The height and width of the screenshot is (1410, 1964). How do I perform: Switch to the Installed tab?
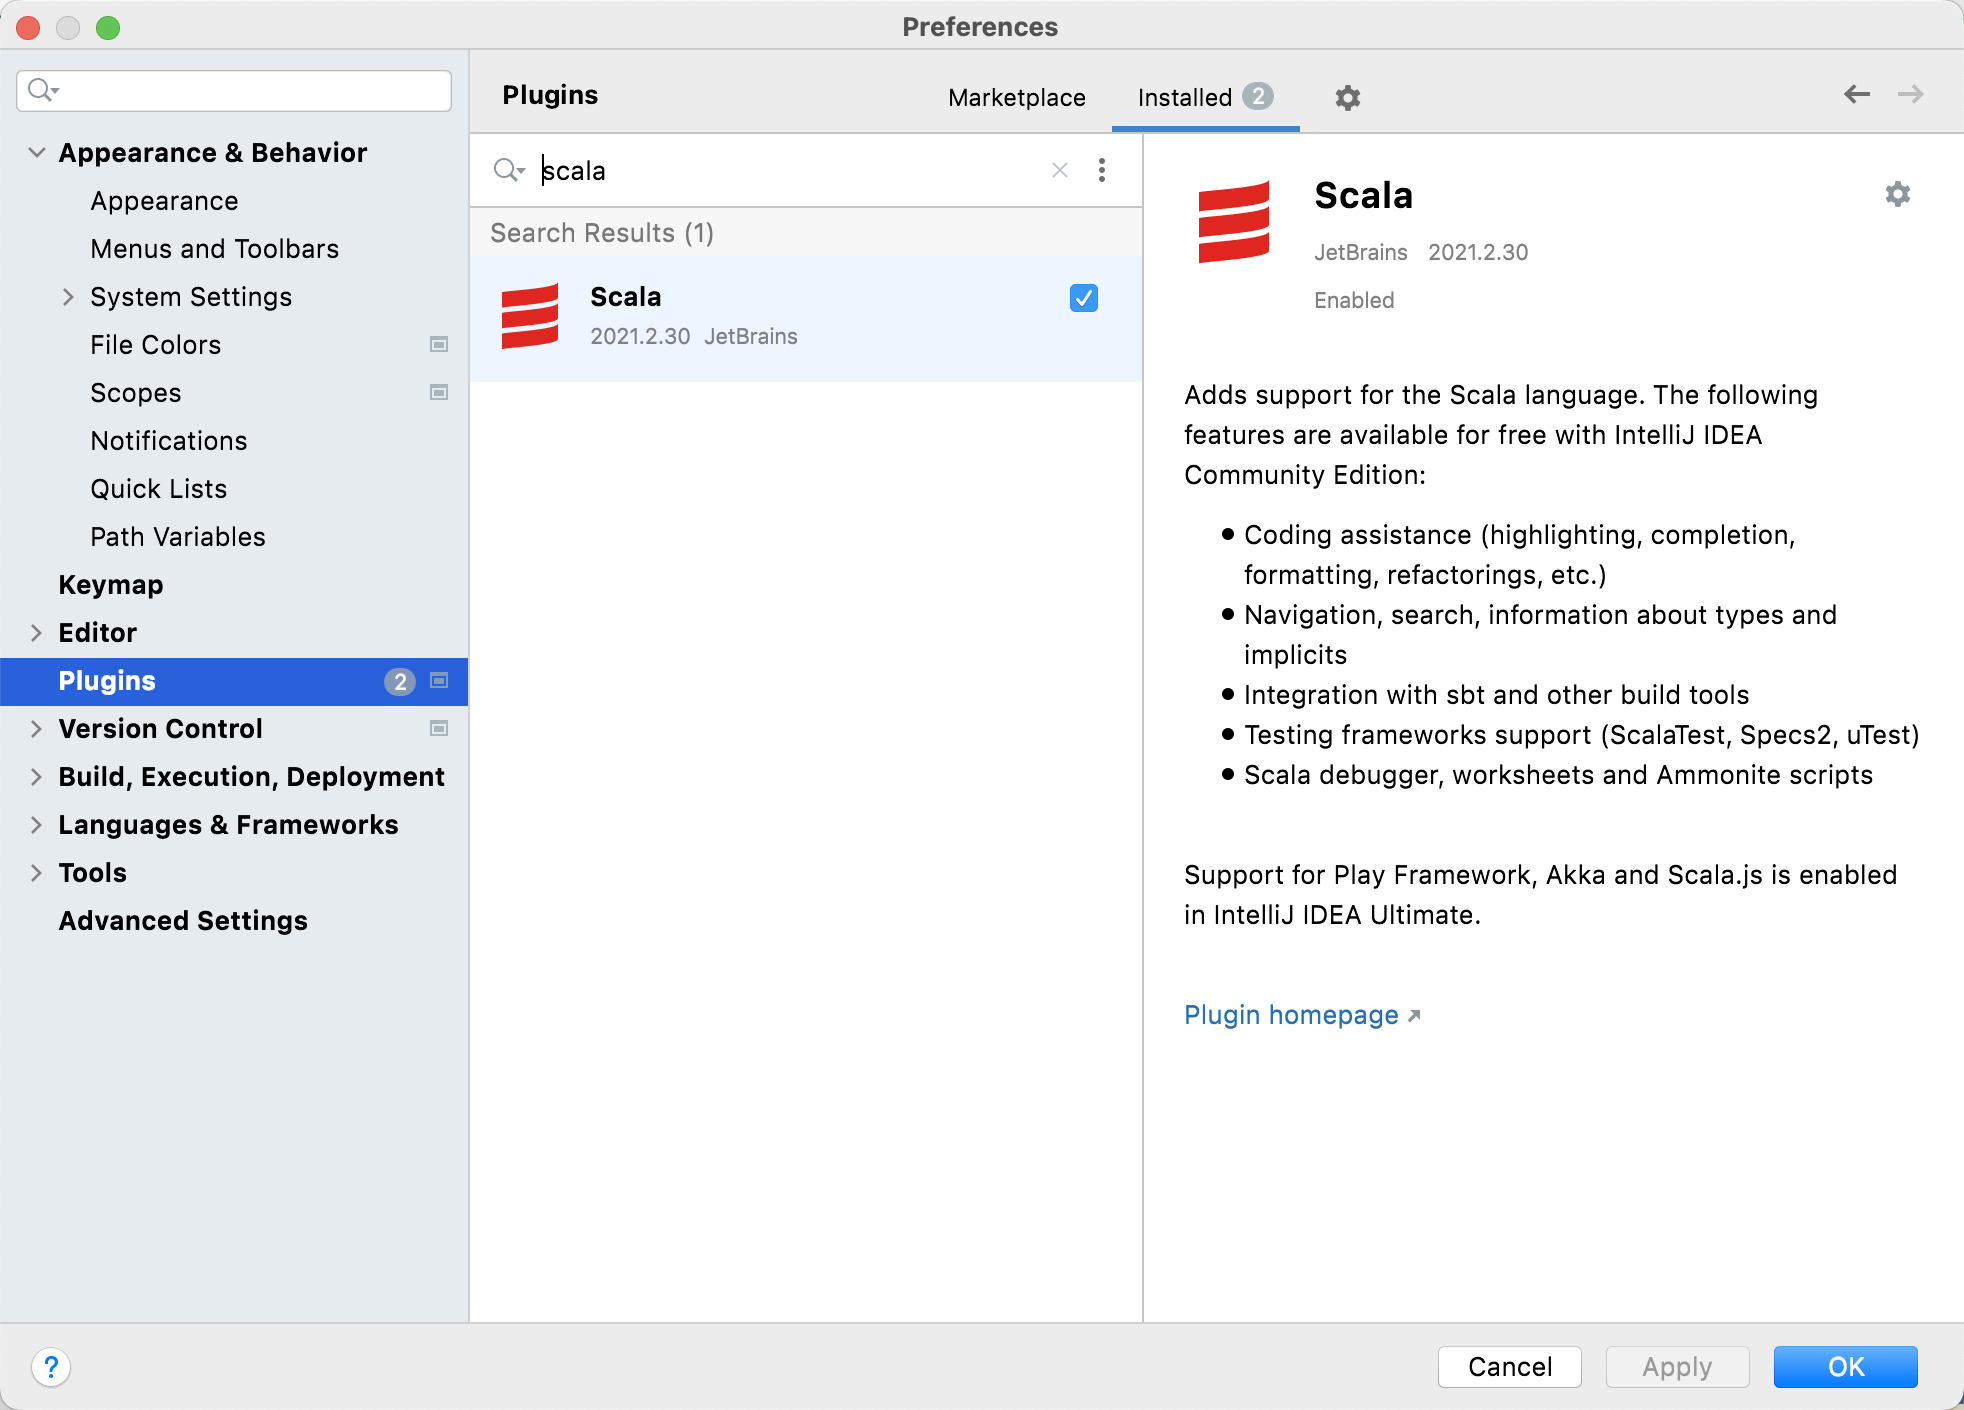click(1205, 97)
